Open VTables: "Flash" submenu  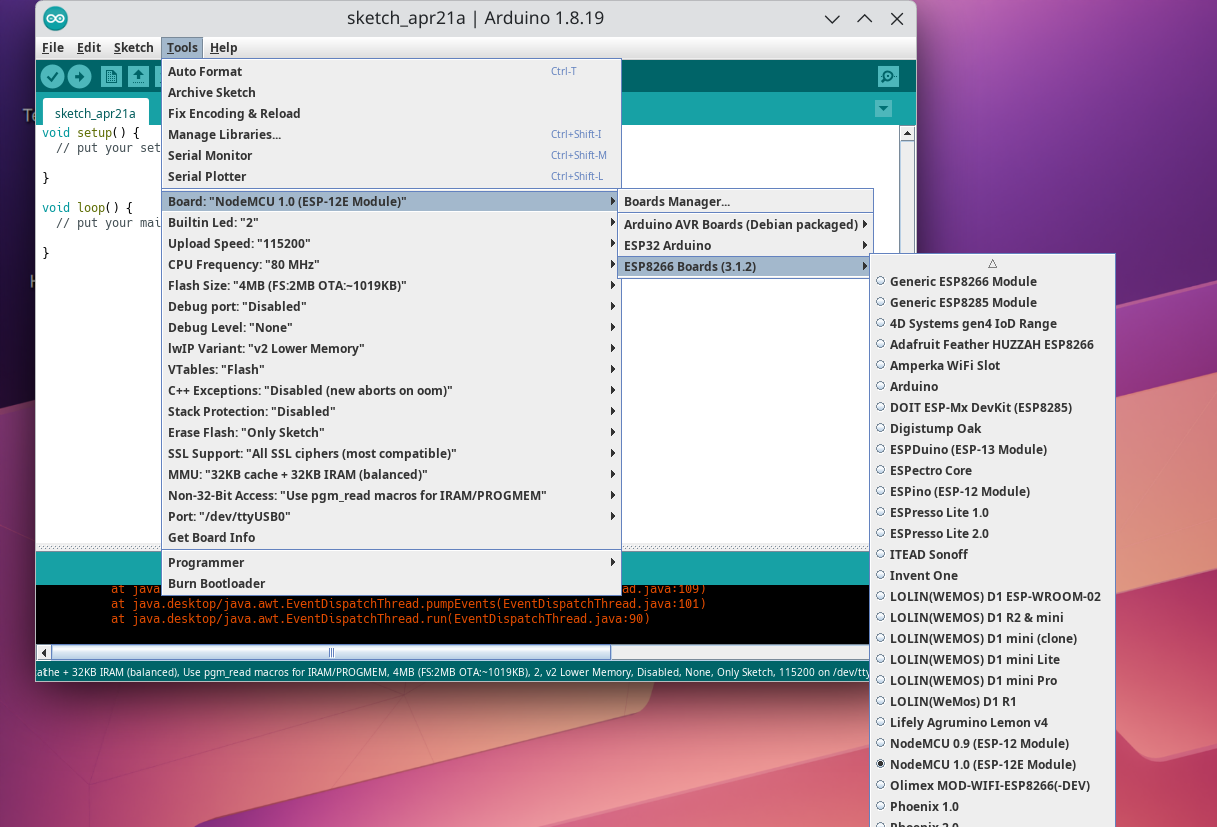click(391, 369)
